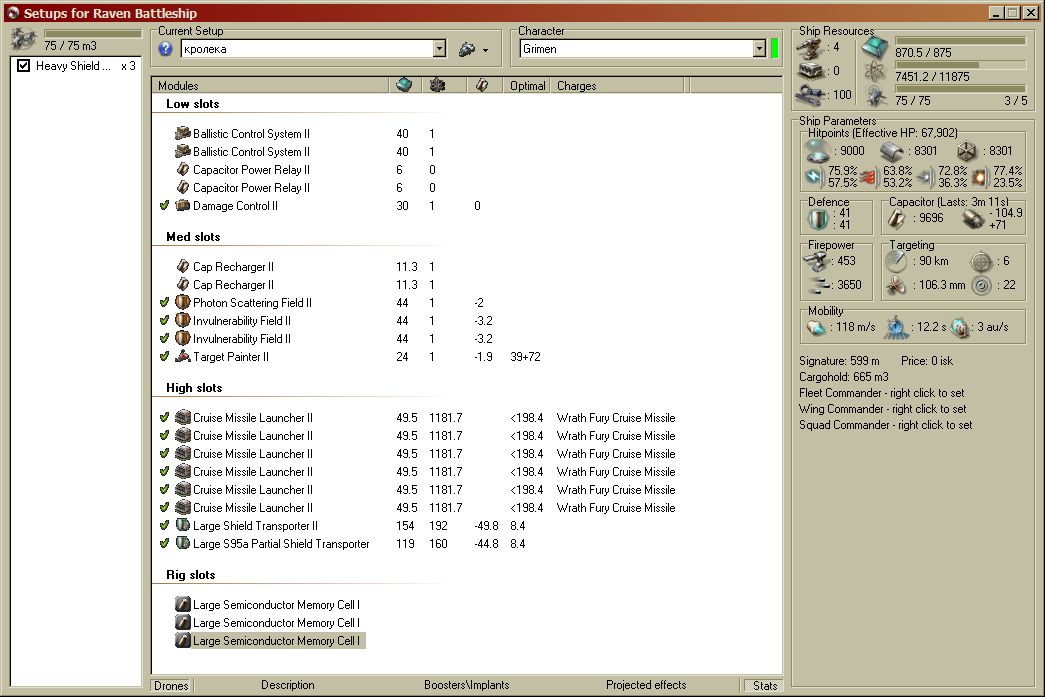Image resolution: width=1045 pixels, height=697 pixels.
Task: Sort by the Optimal column header
Action: coord(527,85)
